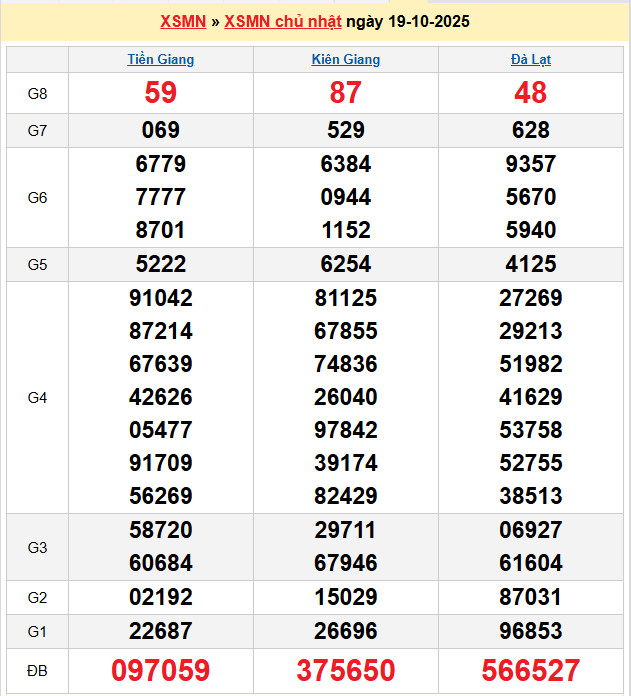Open the Kiên Giang province link
This screenshot has height=696, width=631.
tap(346, 59)
